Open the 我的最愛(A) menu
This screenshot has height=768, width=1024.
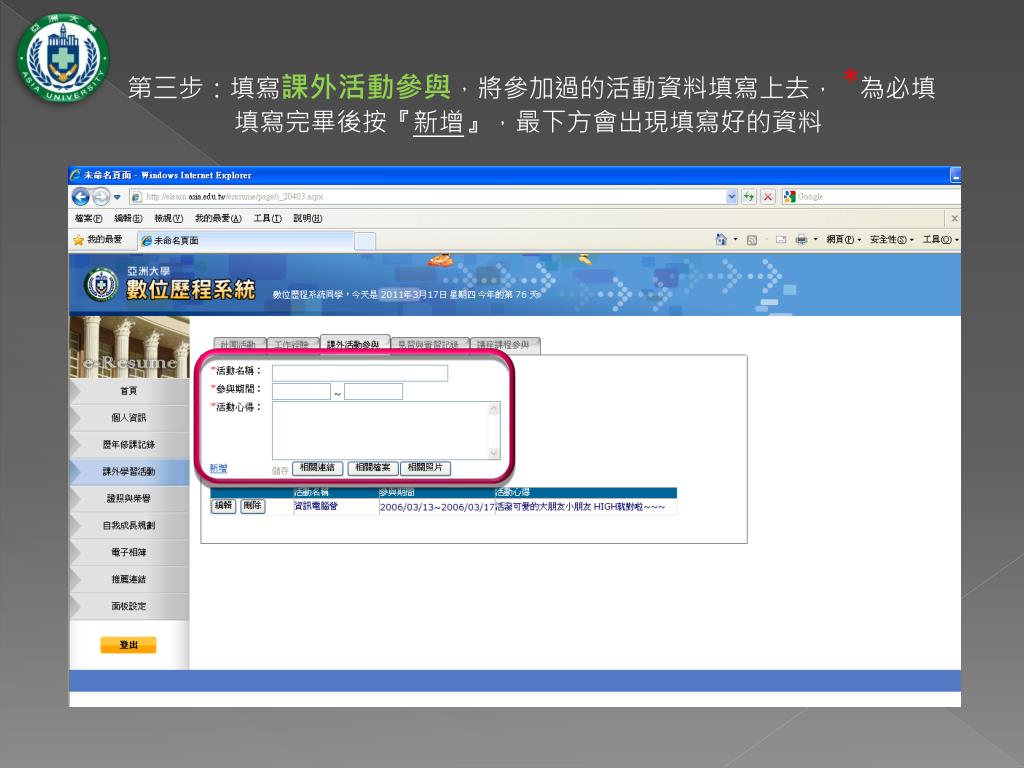[x=218, y=218]
